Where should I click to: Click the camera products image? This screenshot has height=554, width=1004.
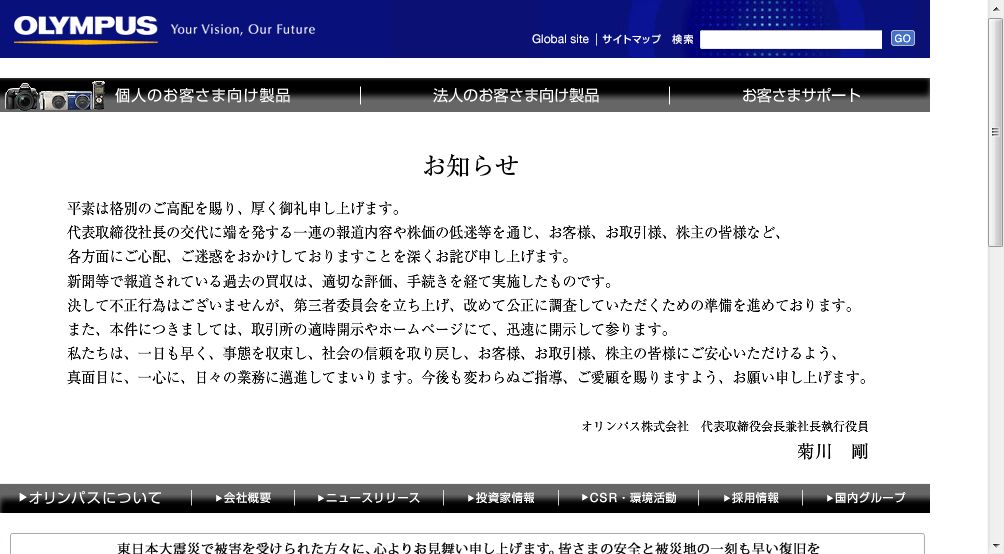54,95
